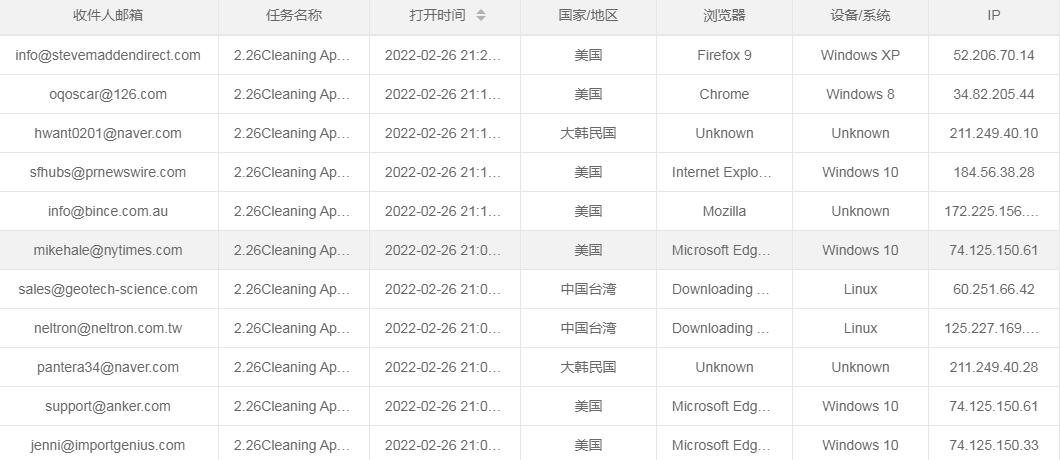The height and width of the screenshot is (460, 1060).
Task: Select the Mozilla browser cell
Action: [724, 211]
